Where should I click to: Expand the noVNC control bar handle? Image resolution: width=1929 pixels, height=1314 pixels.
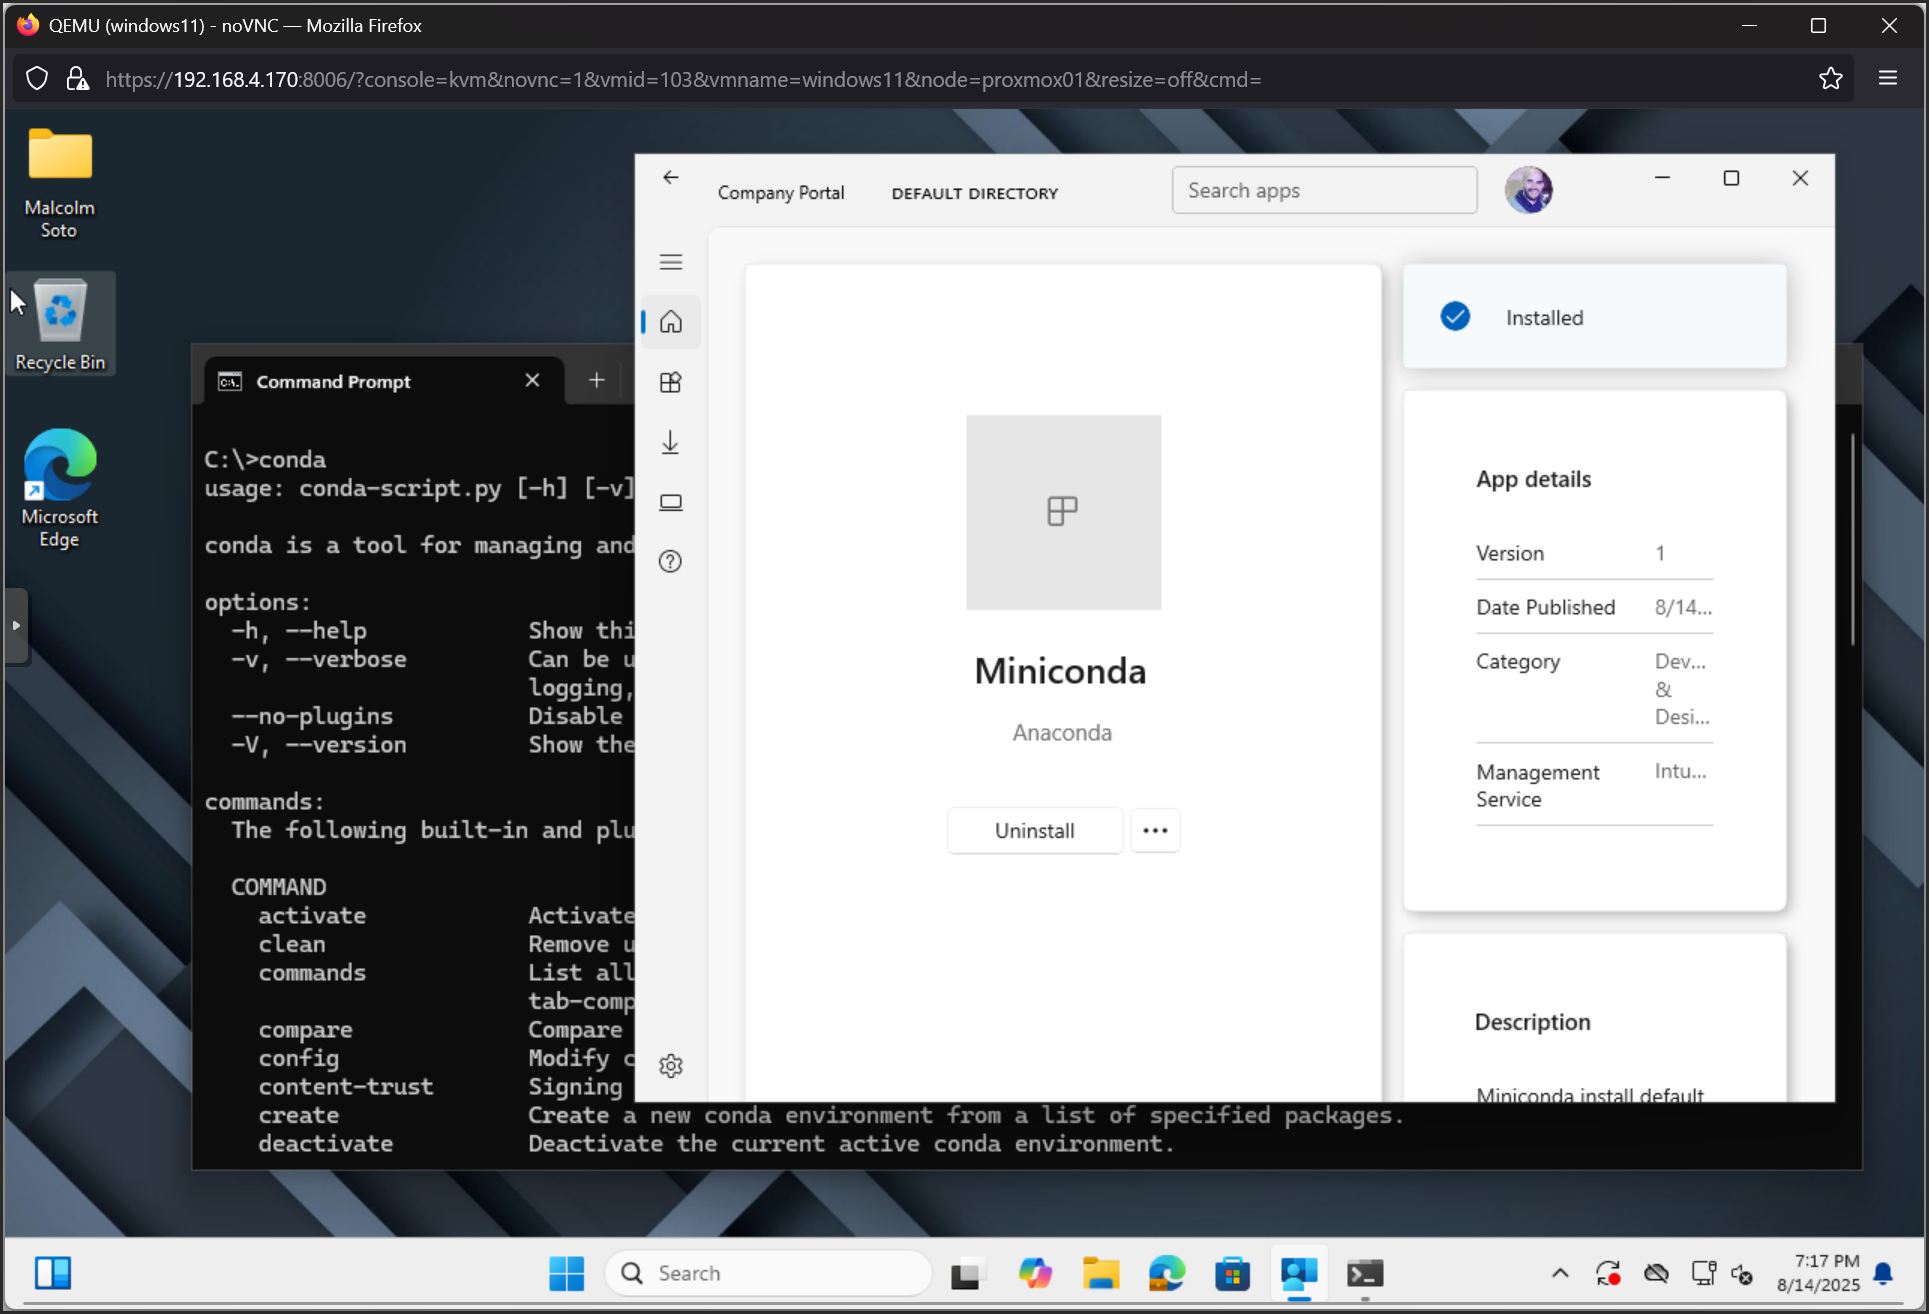(x=16, y=626)
